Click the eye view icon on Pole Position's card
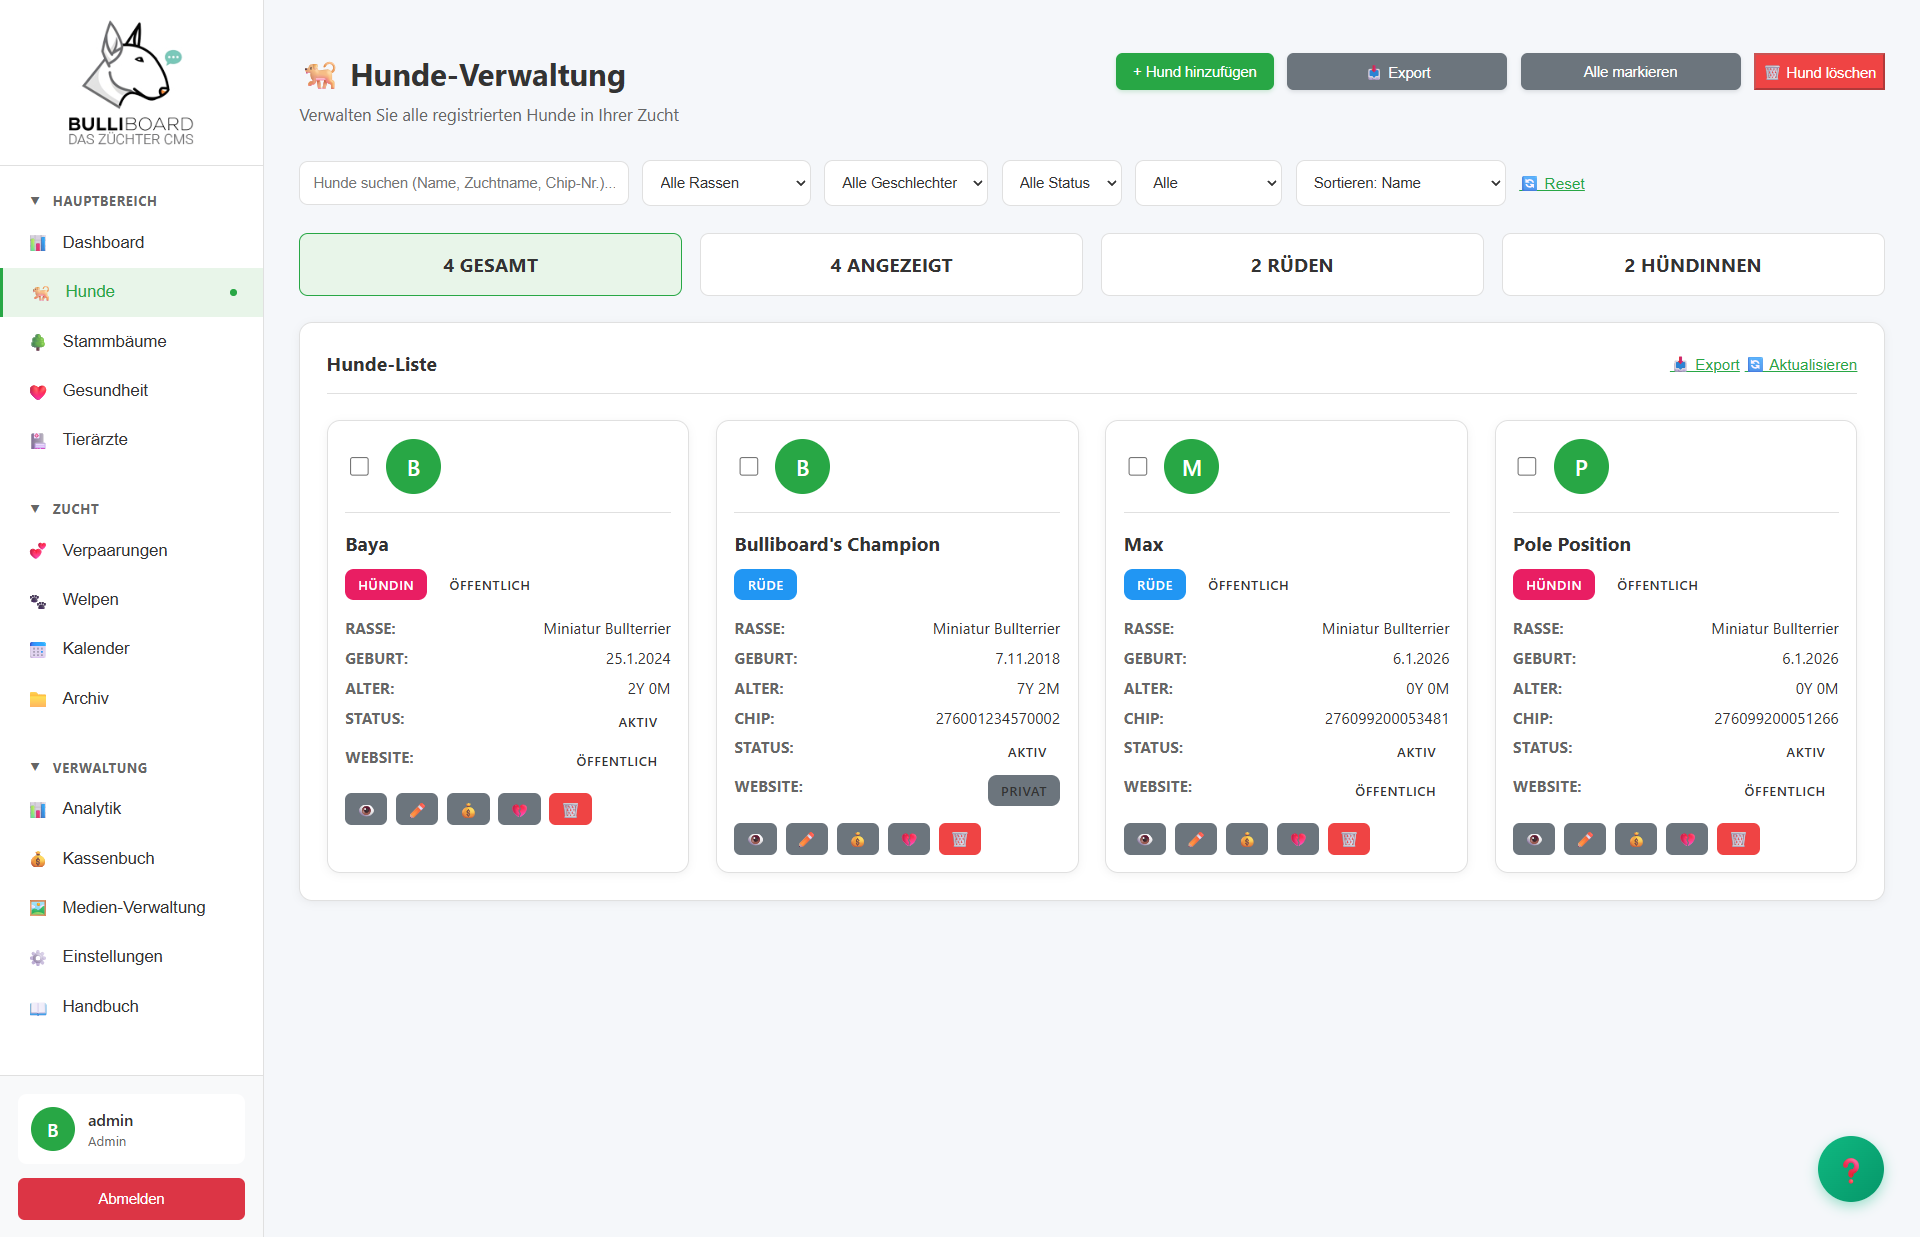 tap(1533, 839)
